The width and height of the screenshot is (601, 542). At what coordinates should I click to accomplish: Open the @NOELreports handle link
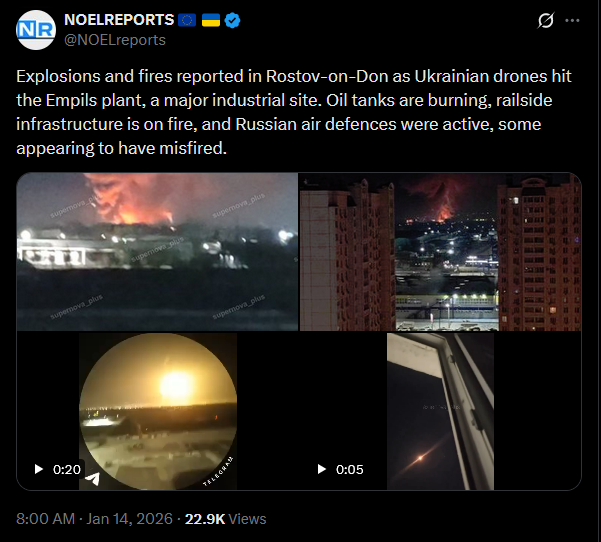click(x=115, y=40)
